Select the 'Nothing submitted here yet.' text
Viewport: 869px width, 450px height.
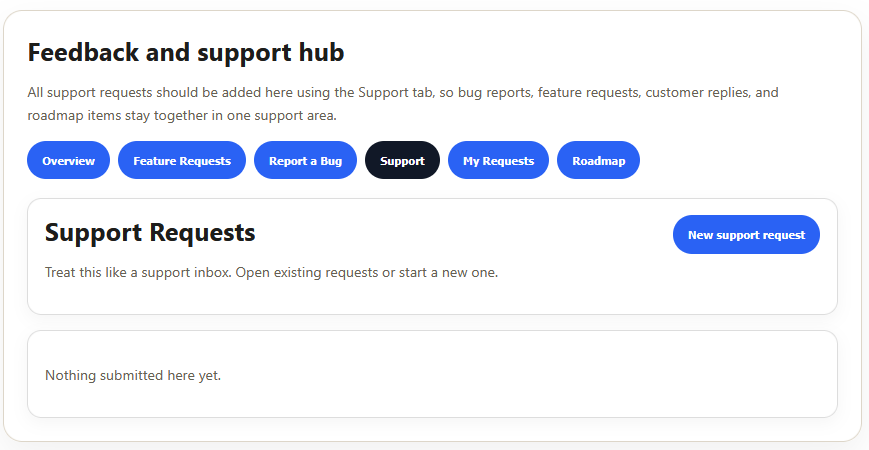[133, 375]
